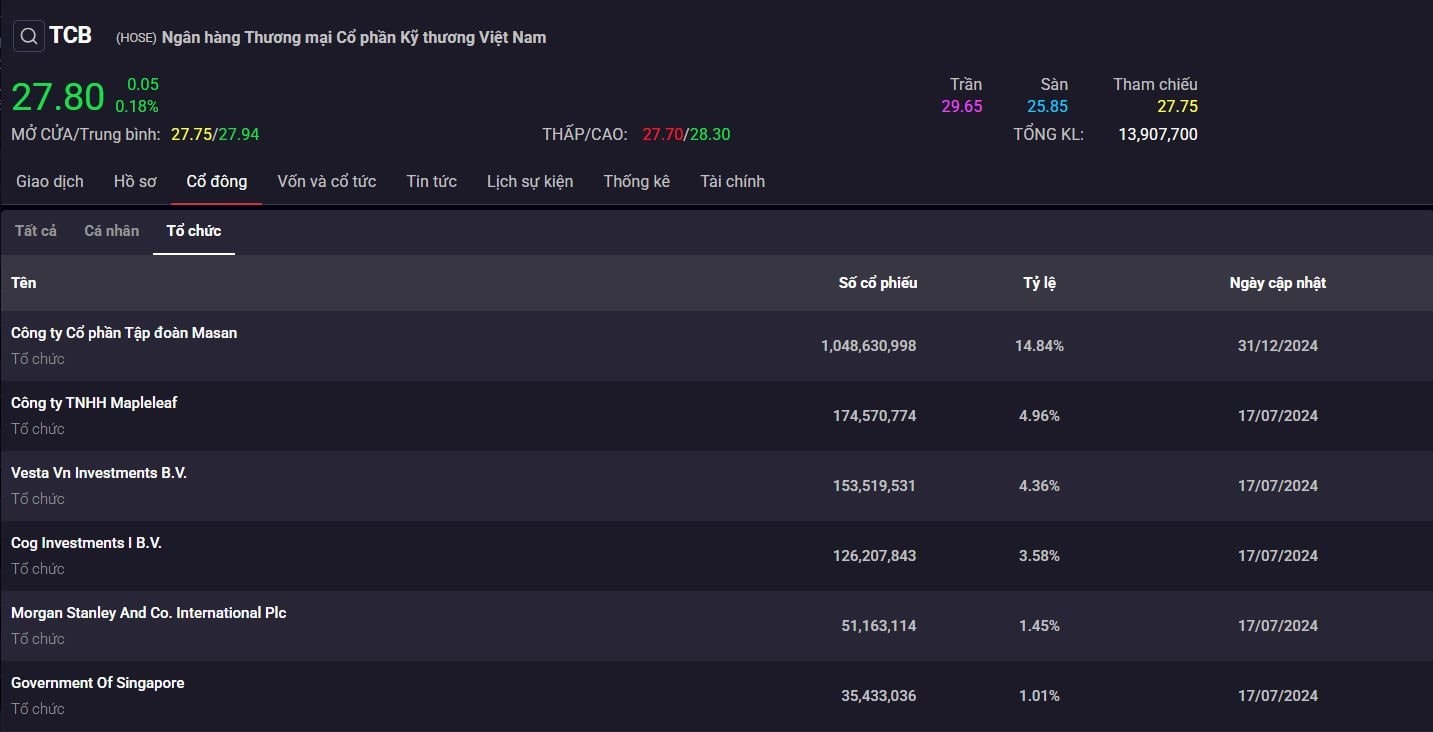Switch to the Hồ sơ tab

(x=135, y=181)
